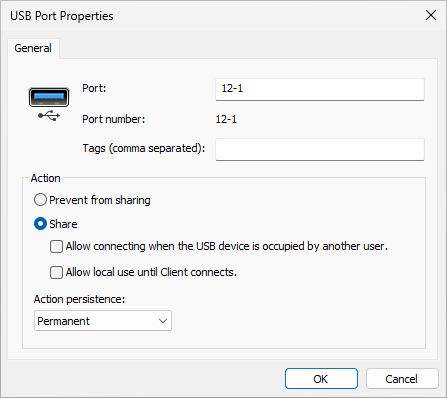Open the Action persistence dropdown

coord(103,321)
